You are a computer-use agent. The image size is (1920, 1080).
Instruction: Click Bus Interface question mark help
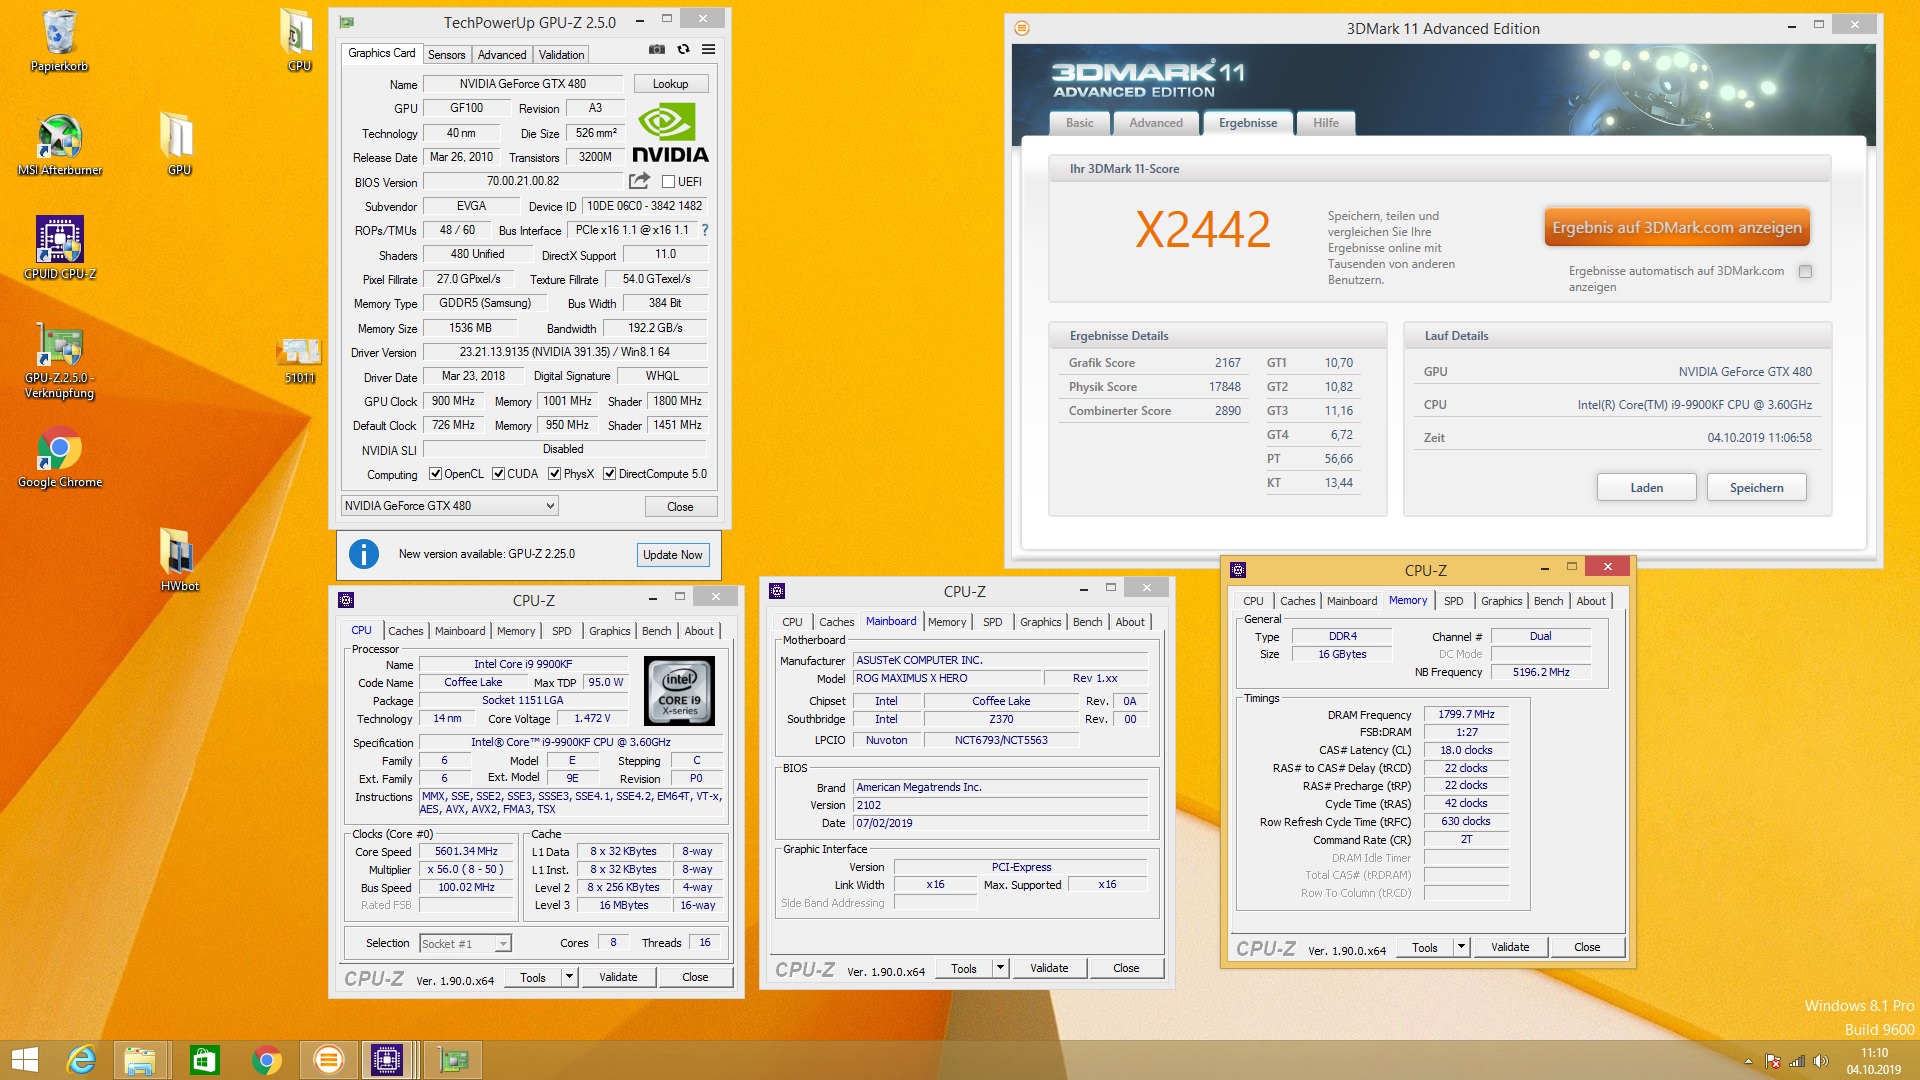coord(704,230)
